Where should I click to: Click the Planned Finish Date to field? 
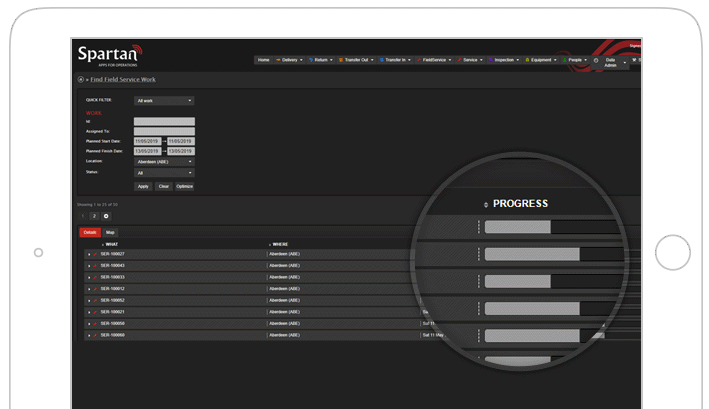tap(181, 151)
